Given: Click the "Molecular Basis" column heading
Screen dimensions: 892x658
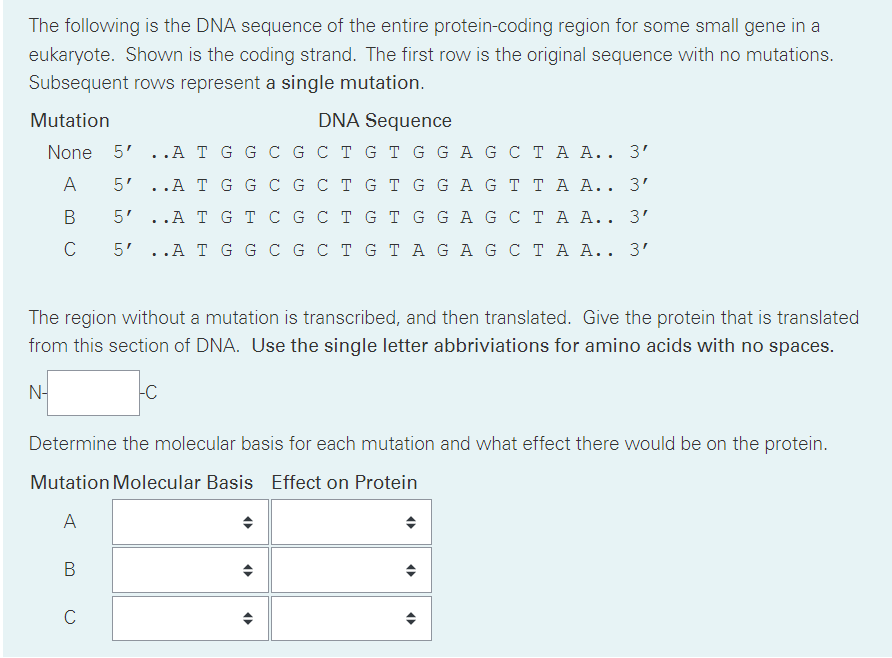Looking at the screenshot, I should pyautogui.click(x=183, y=482).
